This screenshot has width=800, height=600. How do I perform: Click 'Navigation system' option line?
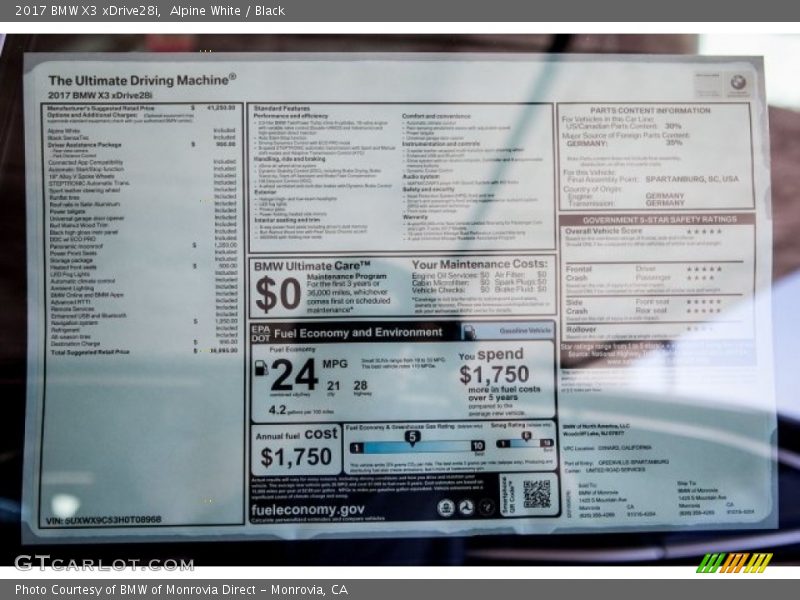144,322
